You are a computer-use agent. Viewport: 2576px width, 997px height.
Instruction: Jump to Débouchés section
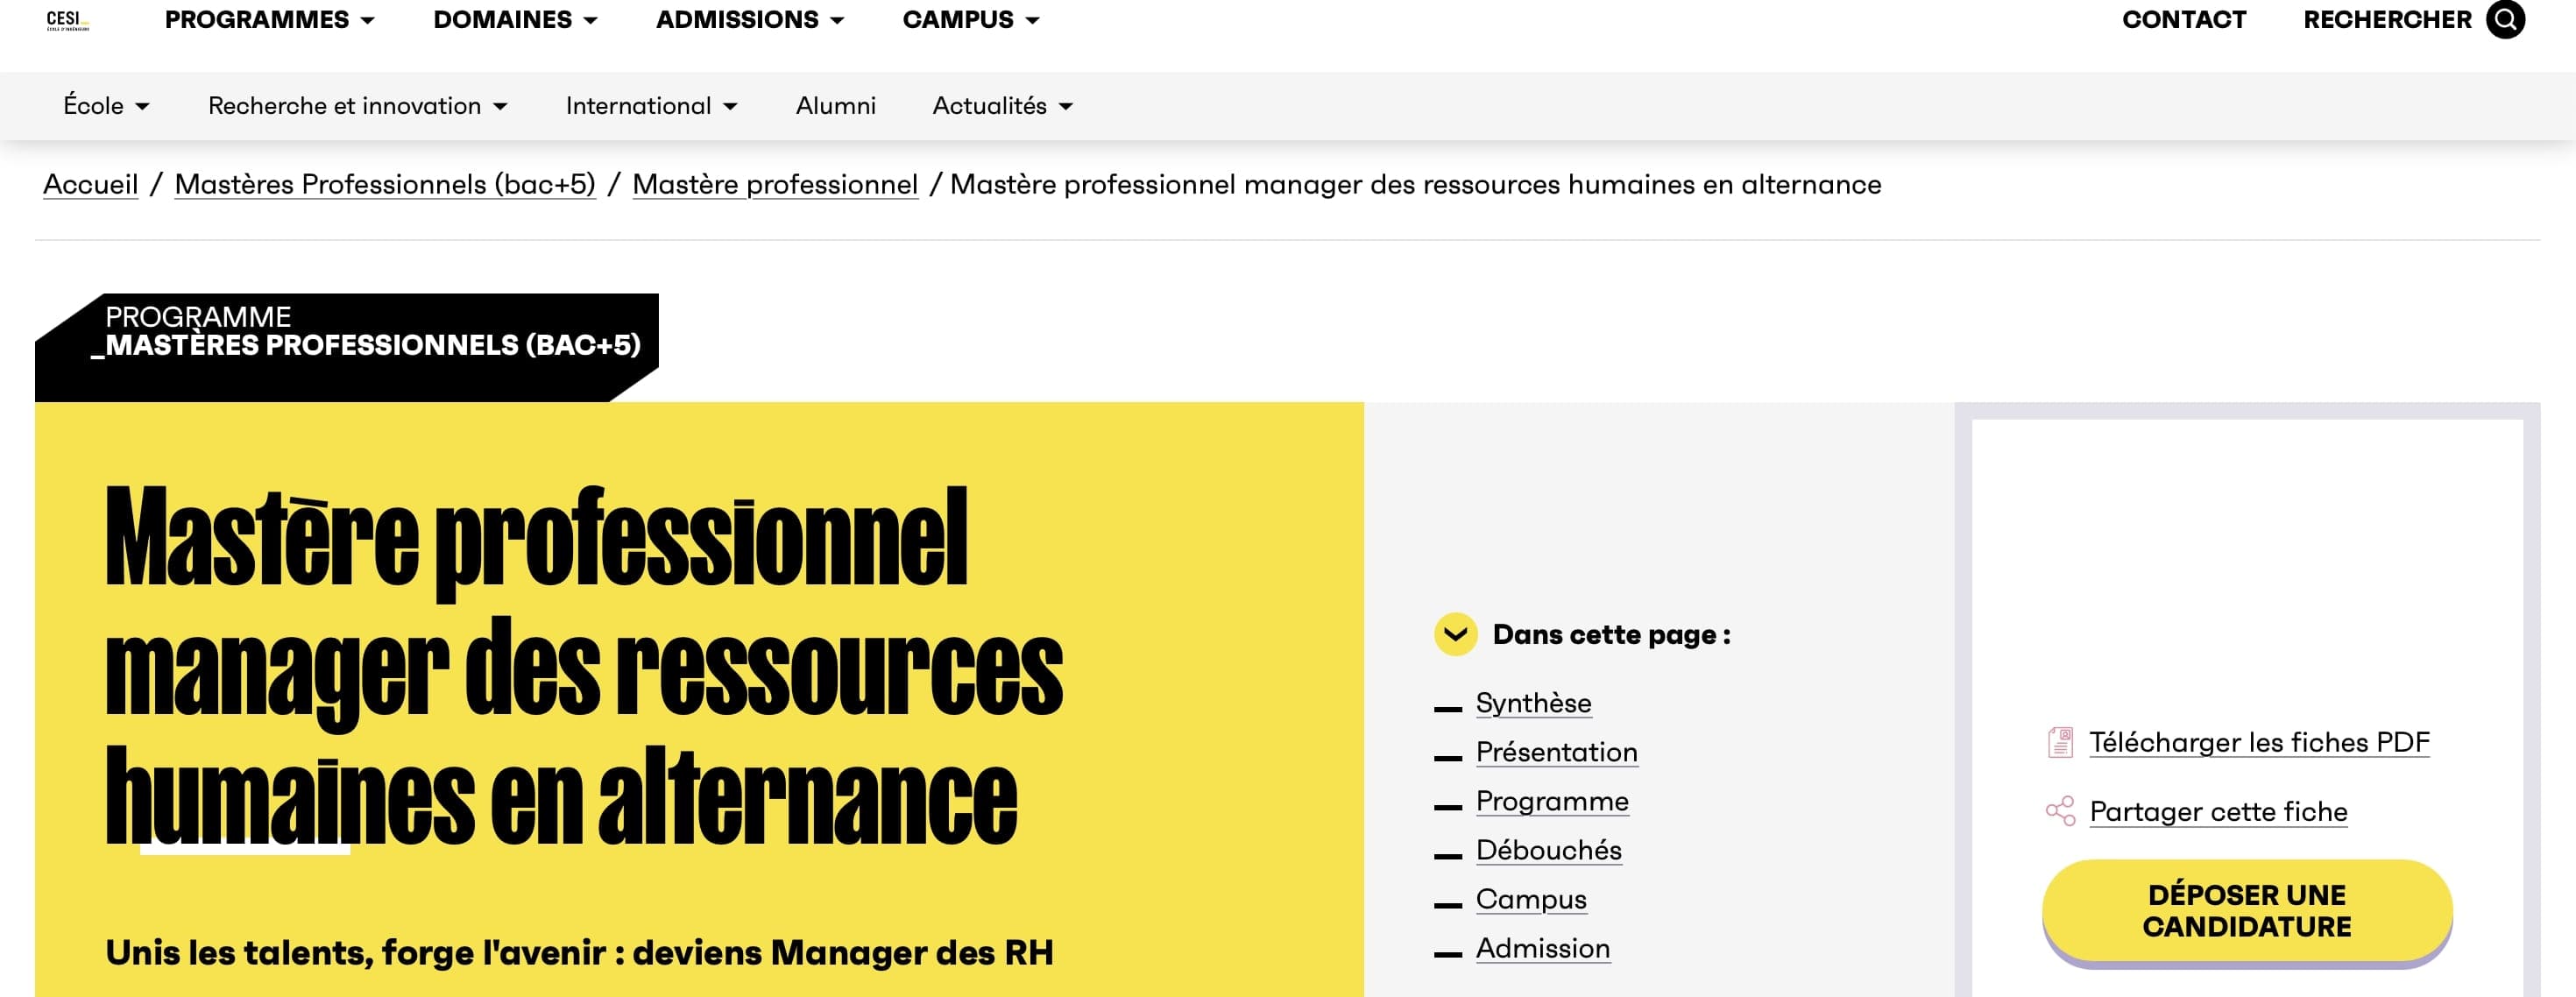click(1548, 850)
